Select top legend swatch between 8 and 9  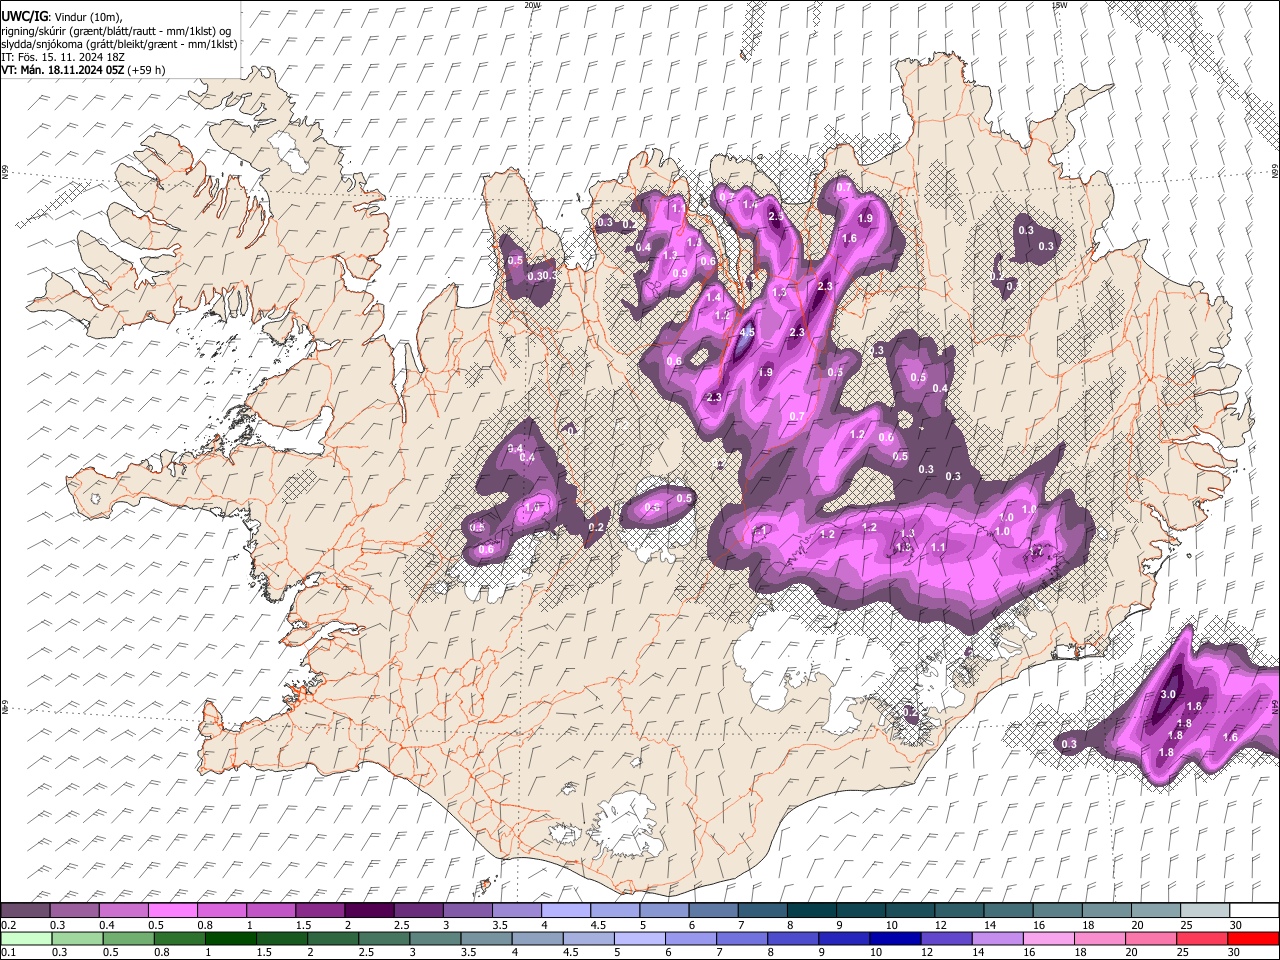(811, 911)
